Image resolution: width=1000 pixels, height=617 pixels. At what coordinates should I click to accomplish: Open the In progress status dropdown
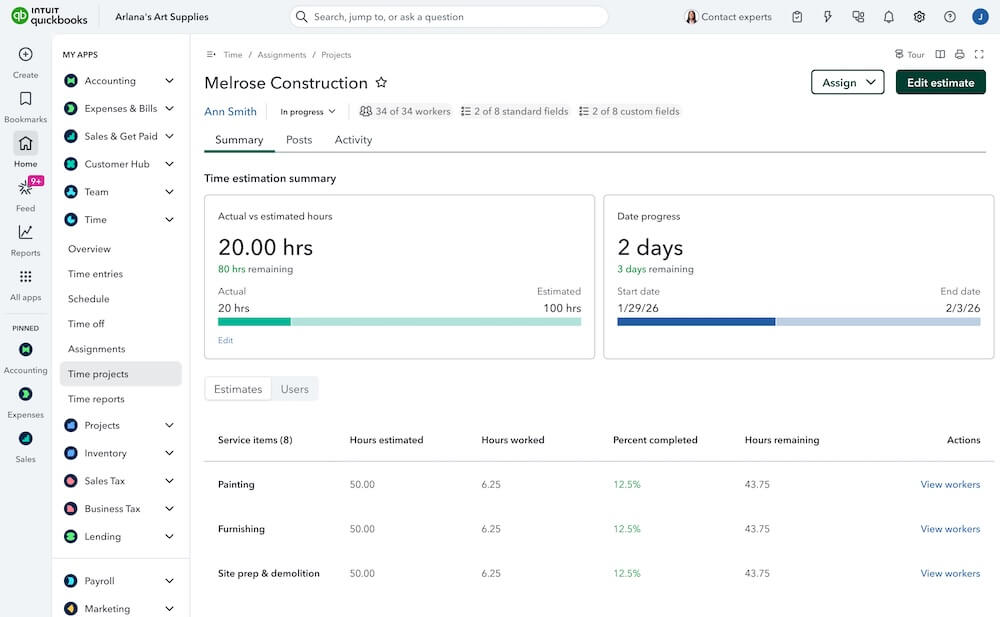click(307, 112)
